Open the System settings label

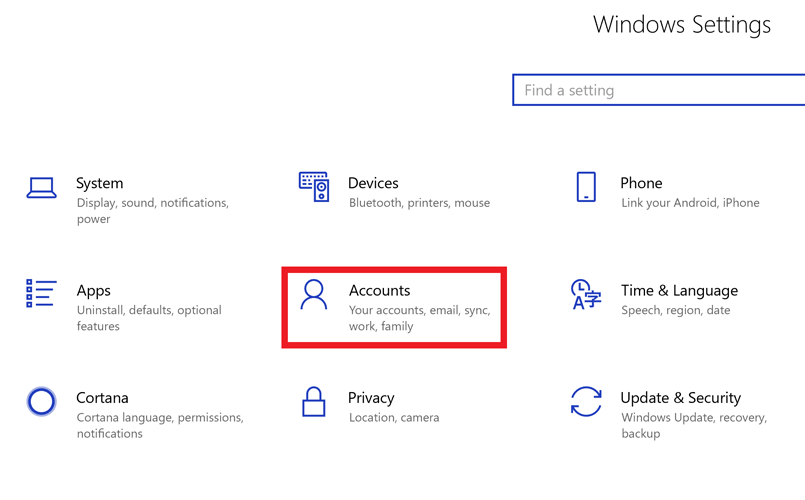tap(100, 183)
